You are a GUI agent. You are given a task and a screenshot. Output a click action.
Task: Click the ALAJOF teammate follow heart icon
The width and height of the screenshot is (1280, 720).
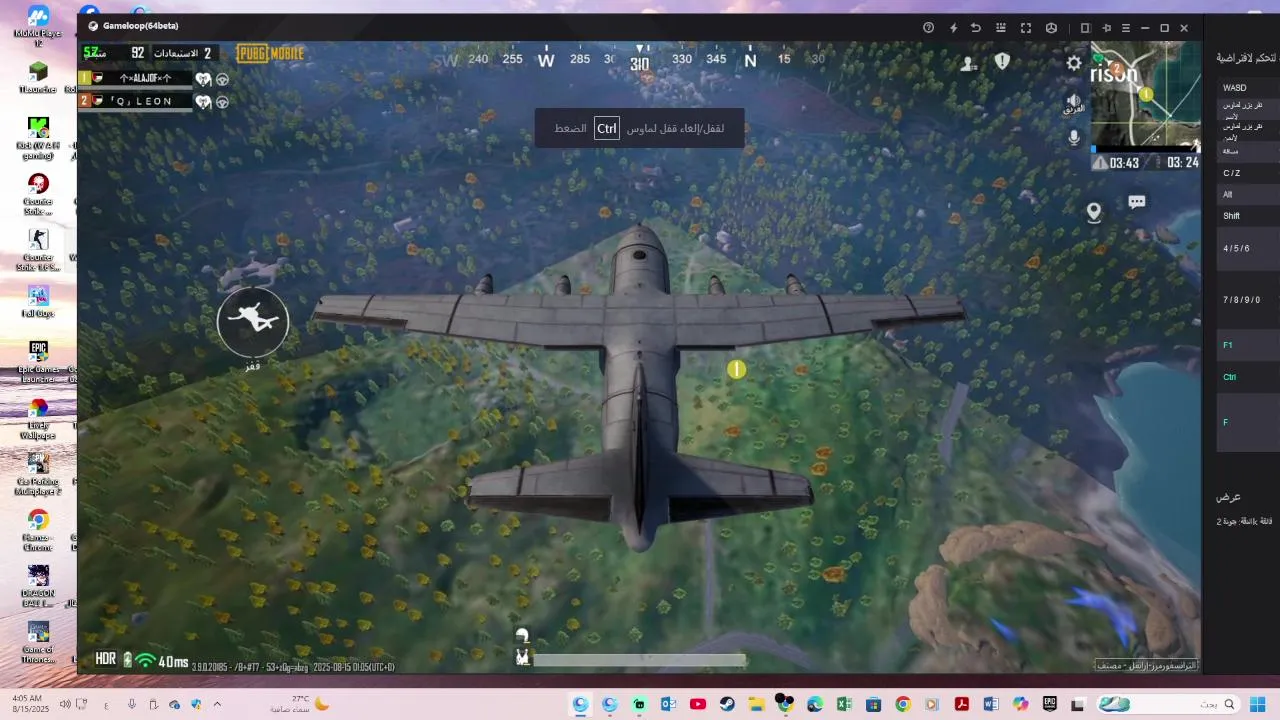point(203,79)
